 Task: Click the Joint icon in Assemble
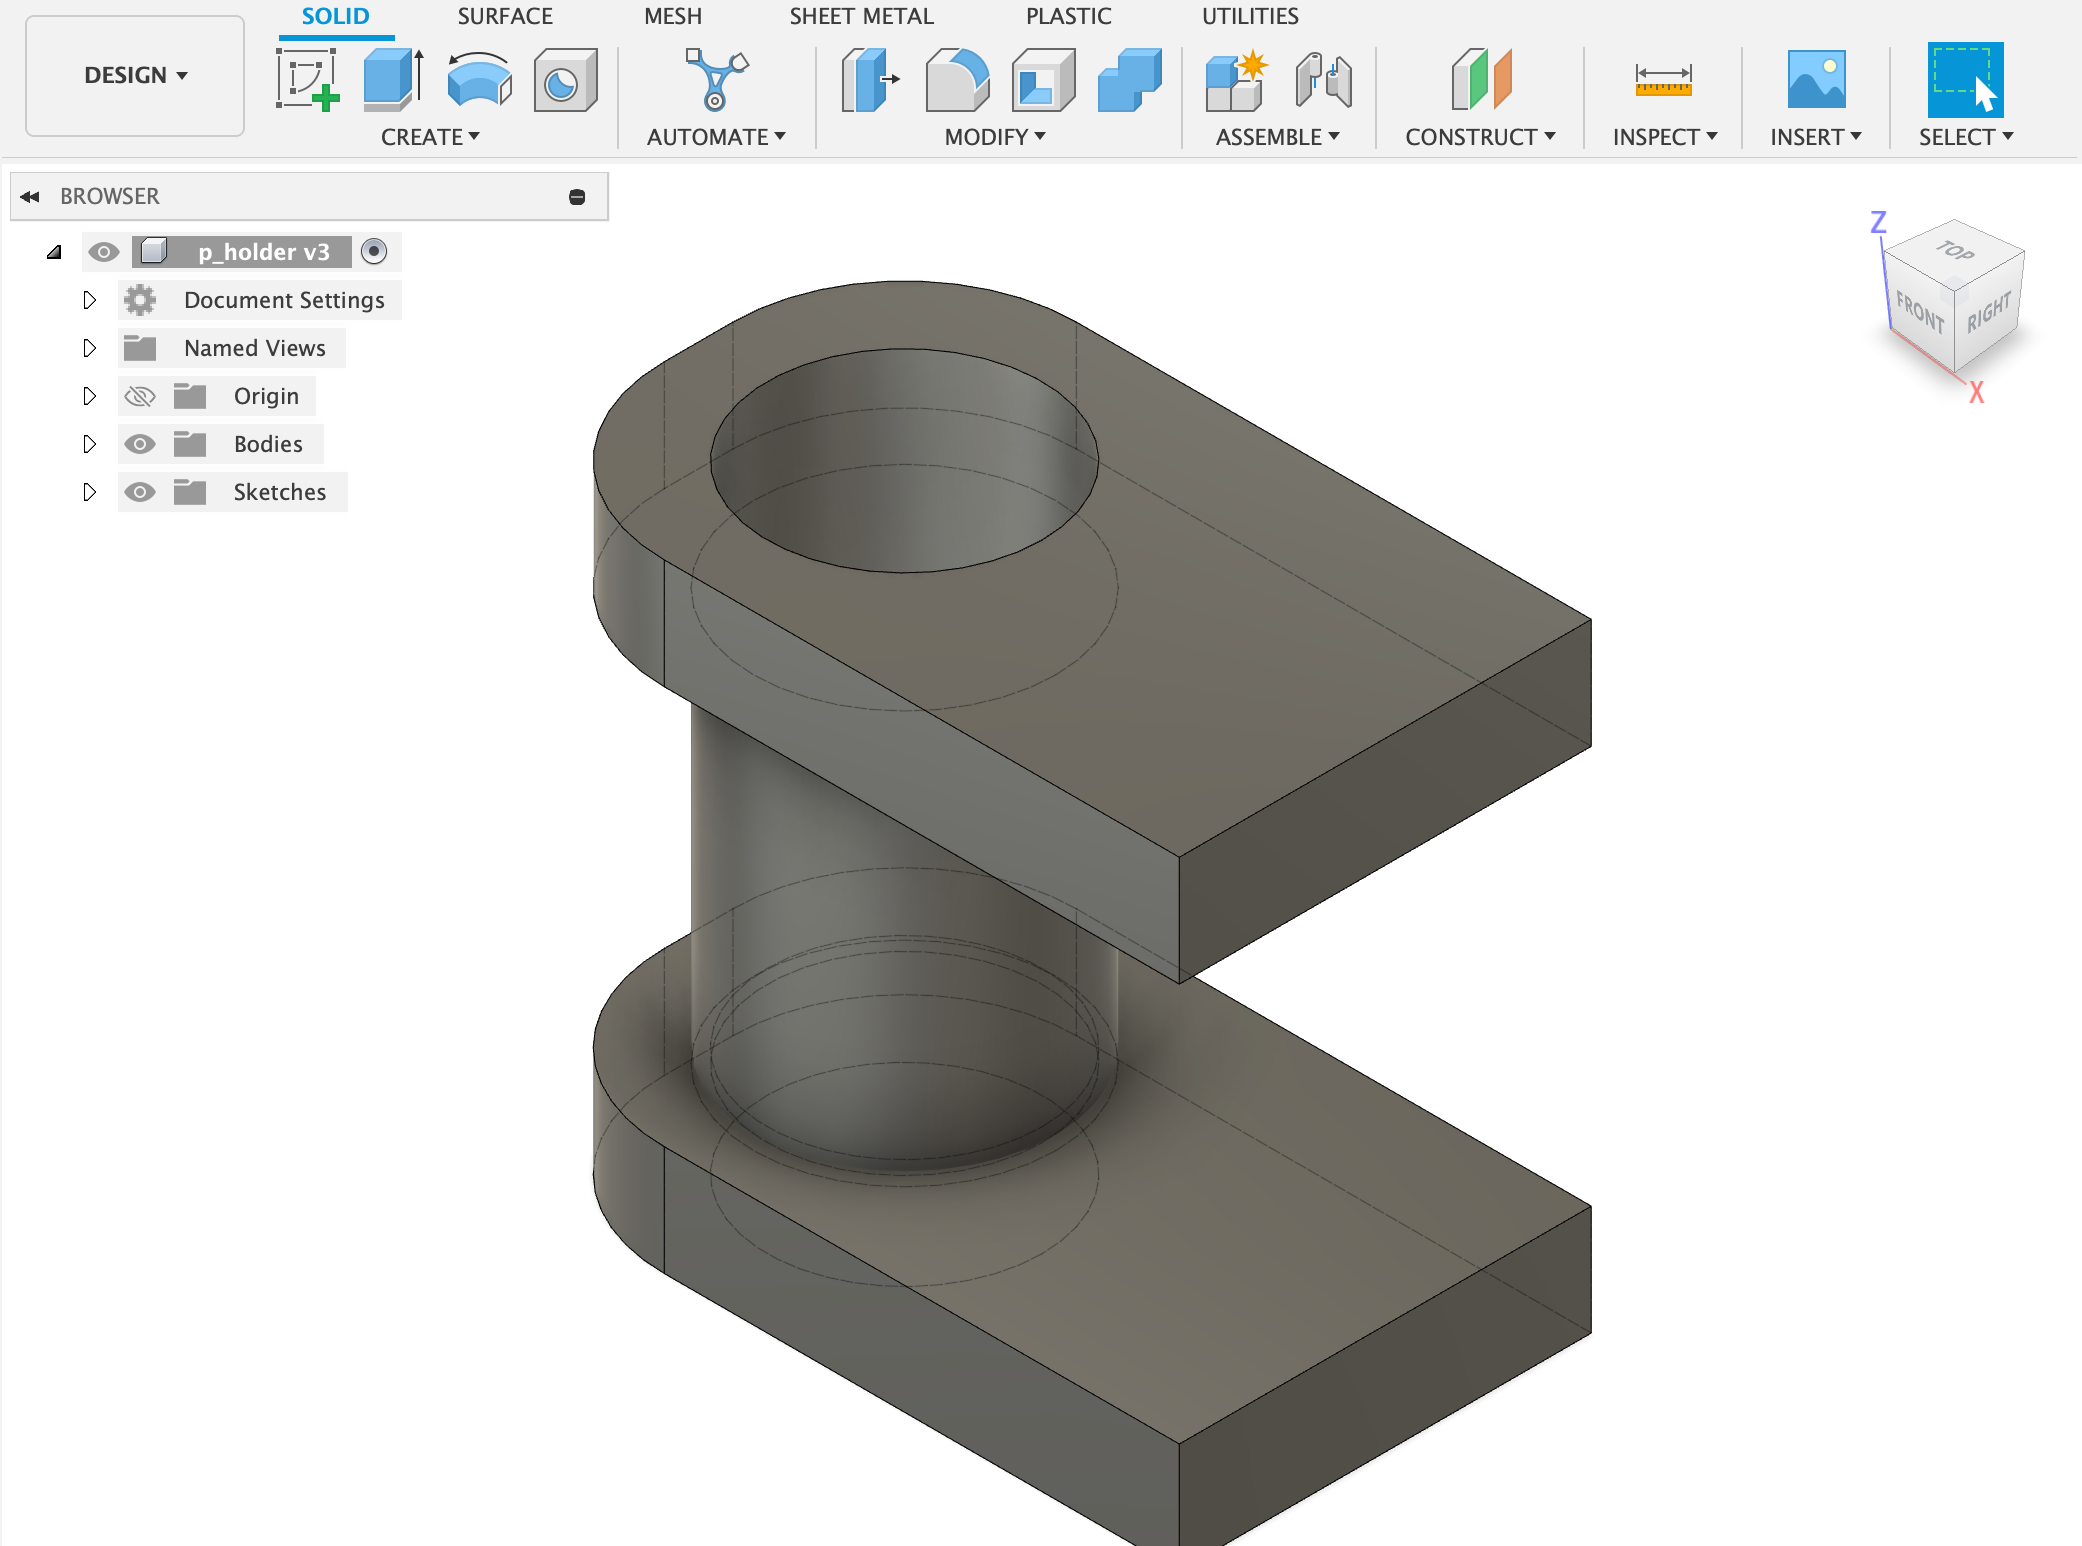point(1323,79)
